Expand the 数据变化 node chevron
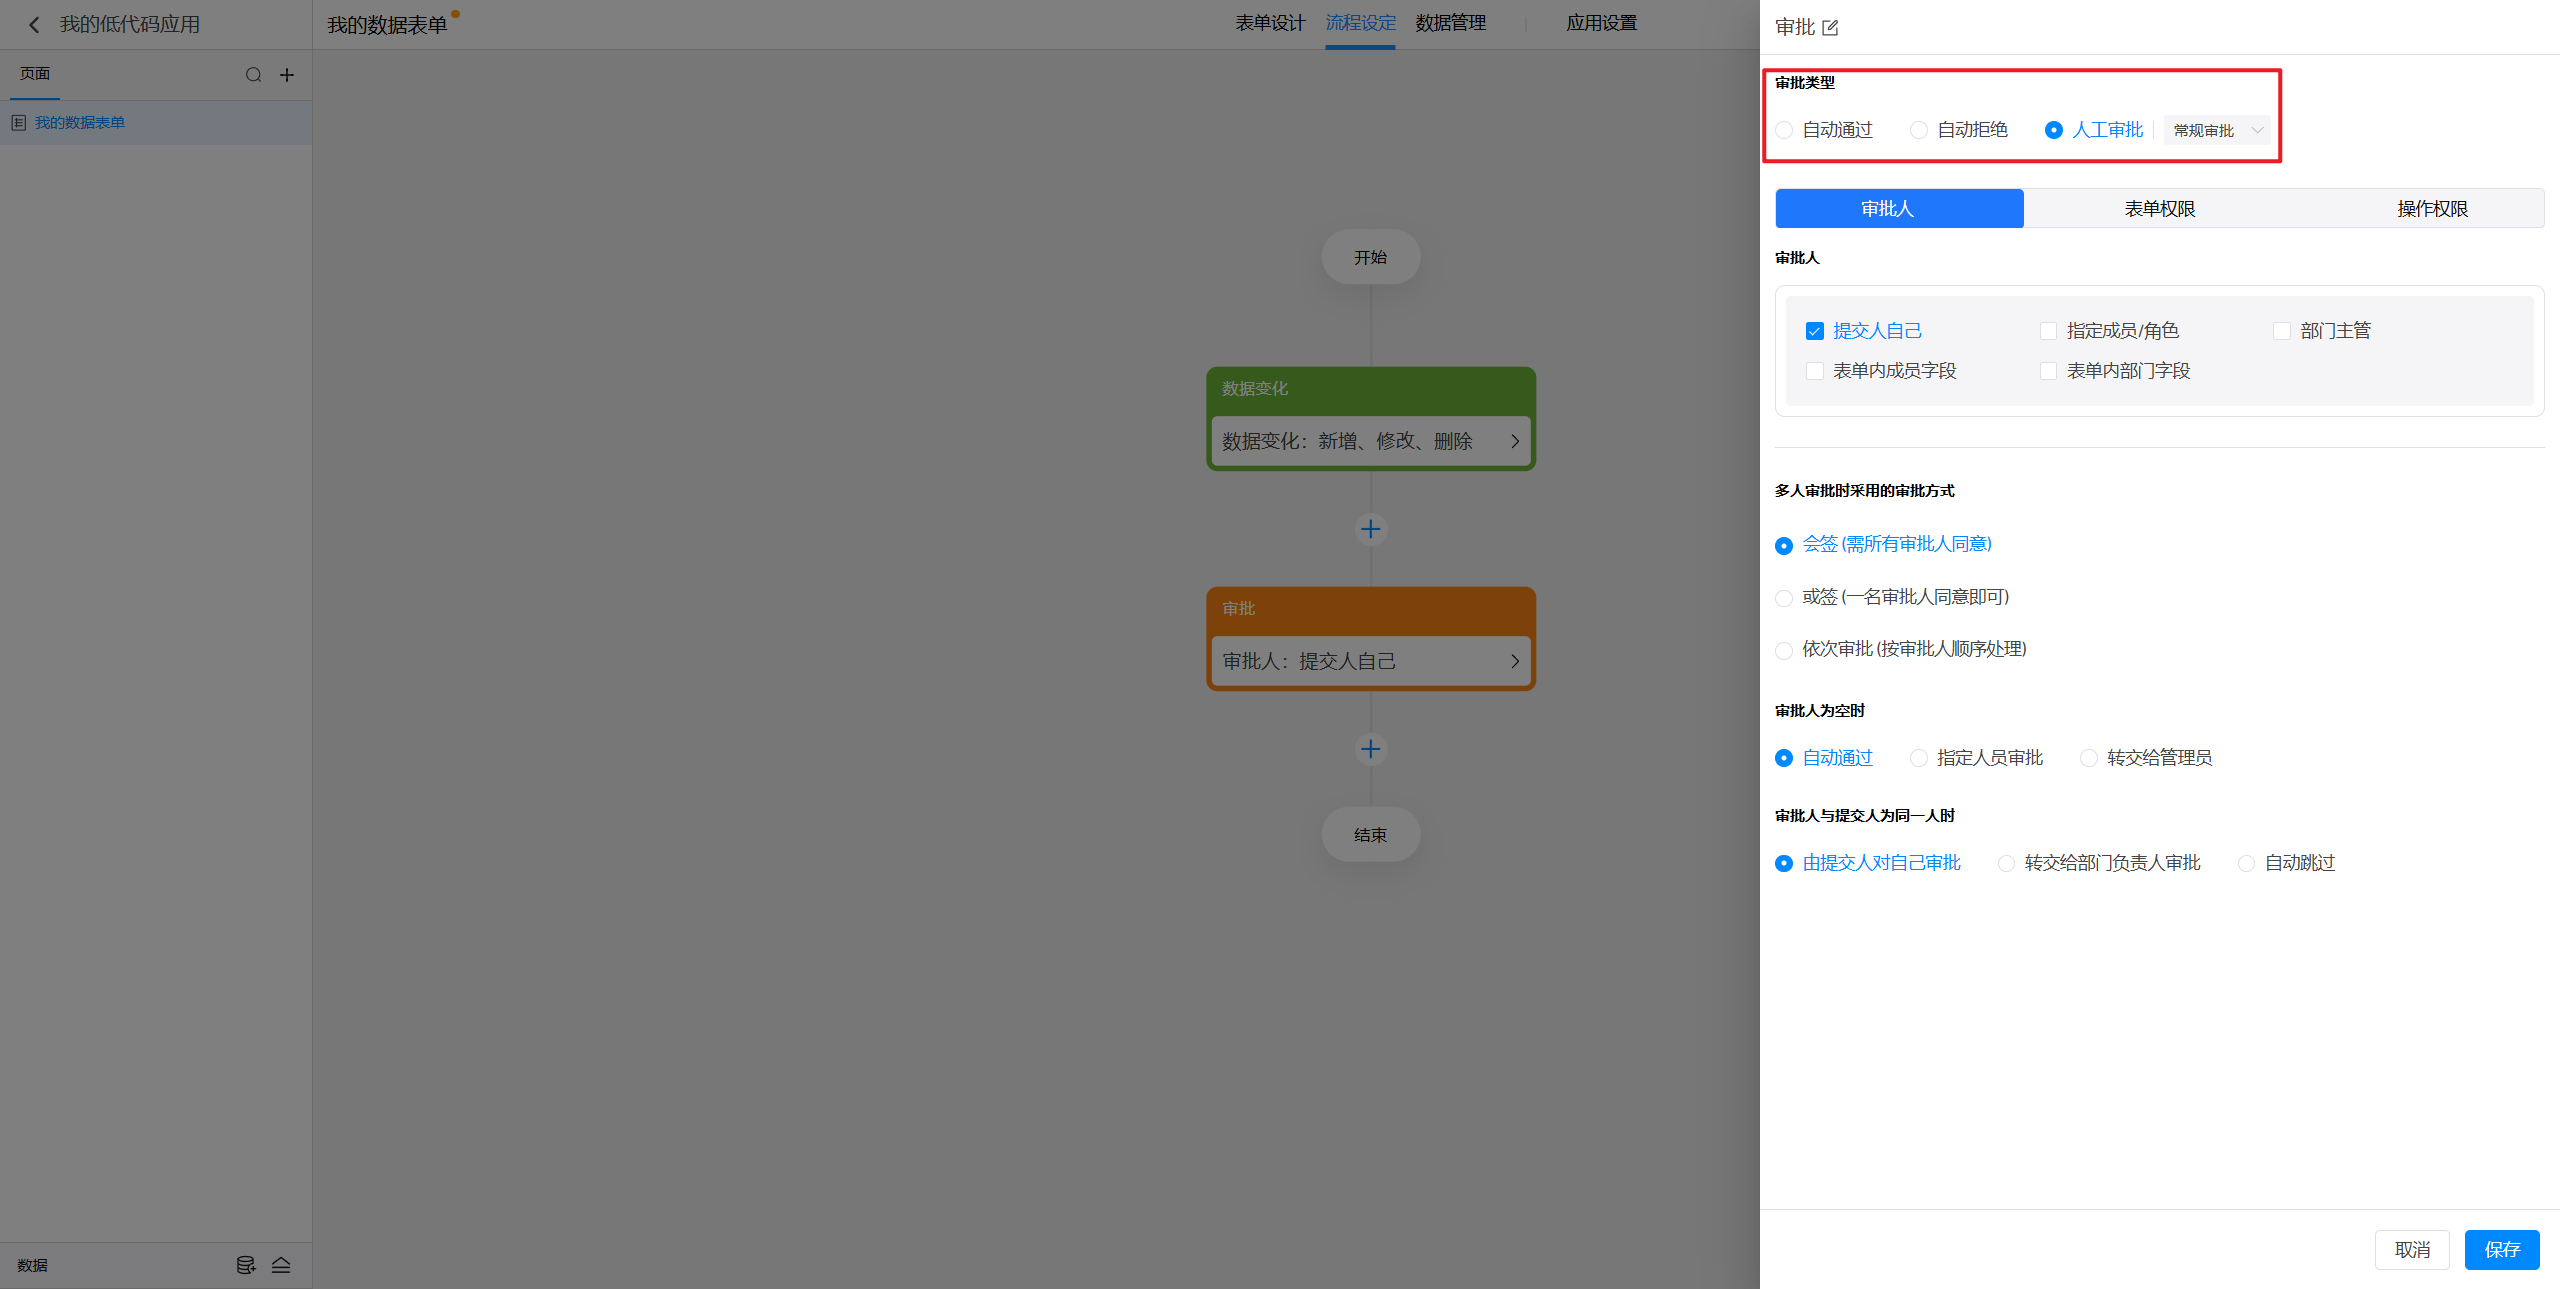Screen dimensions: 2560x1289 click(x=1514, y=441)
